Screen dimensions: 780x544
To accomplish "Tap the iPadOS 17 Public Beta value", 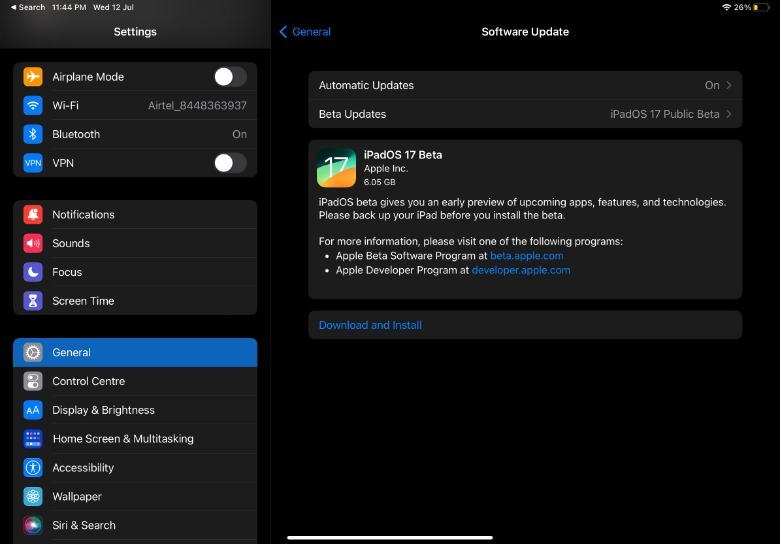I will coord(665,114).
